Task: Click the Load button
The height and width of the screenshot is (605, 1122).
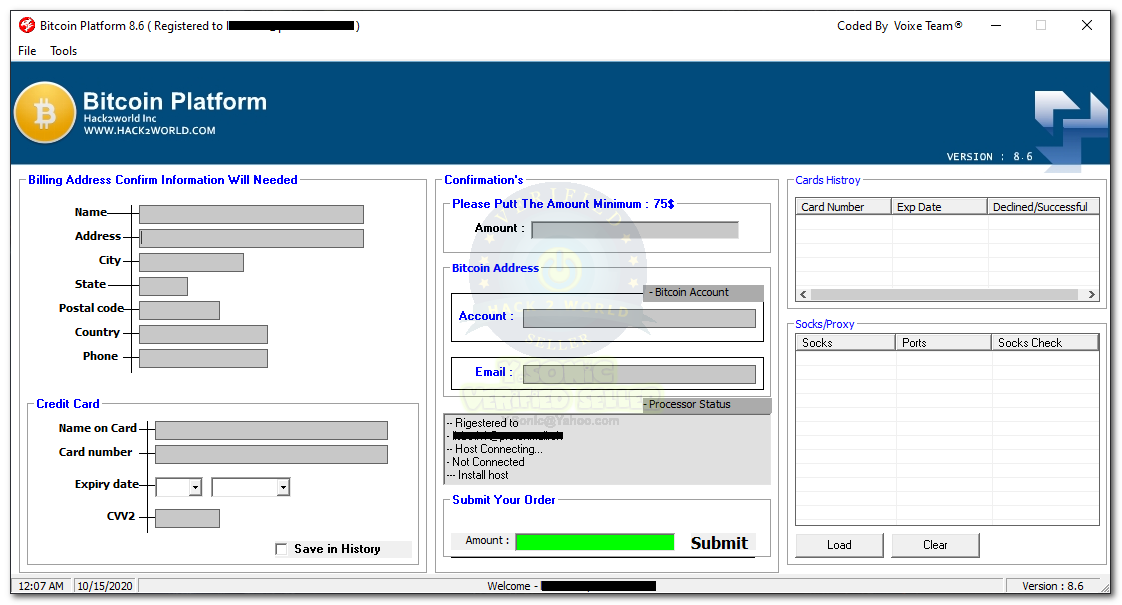Action: coord(839,545)
